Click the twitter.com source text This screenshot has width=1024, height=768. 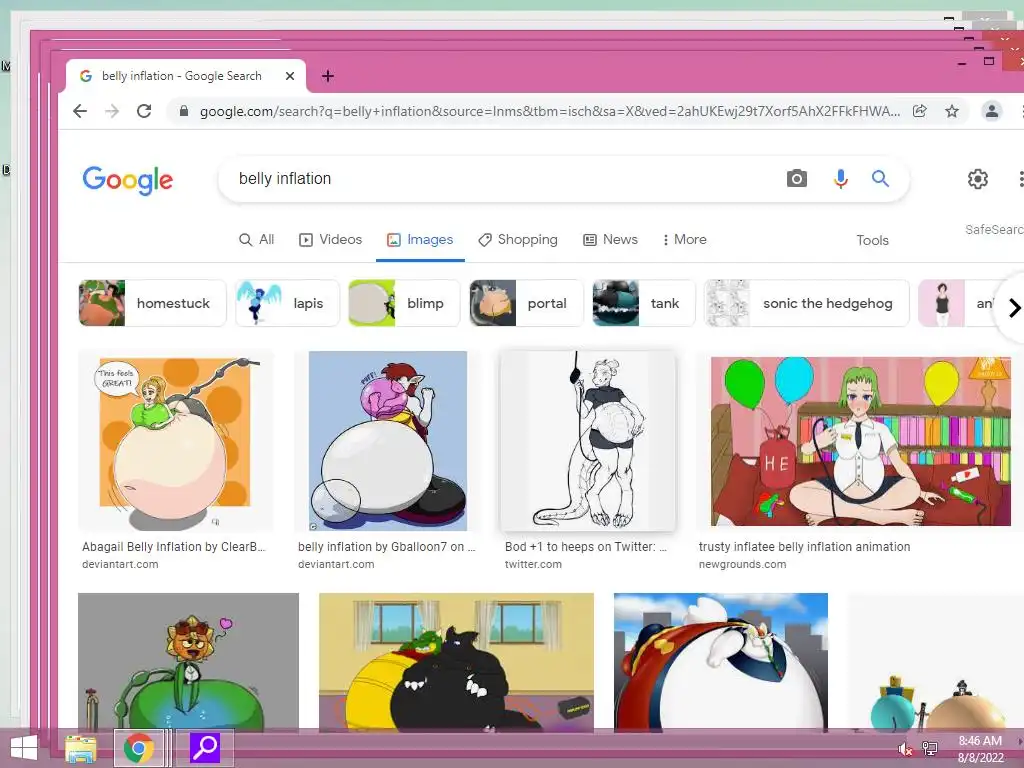tap(533, 564)
